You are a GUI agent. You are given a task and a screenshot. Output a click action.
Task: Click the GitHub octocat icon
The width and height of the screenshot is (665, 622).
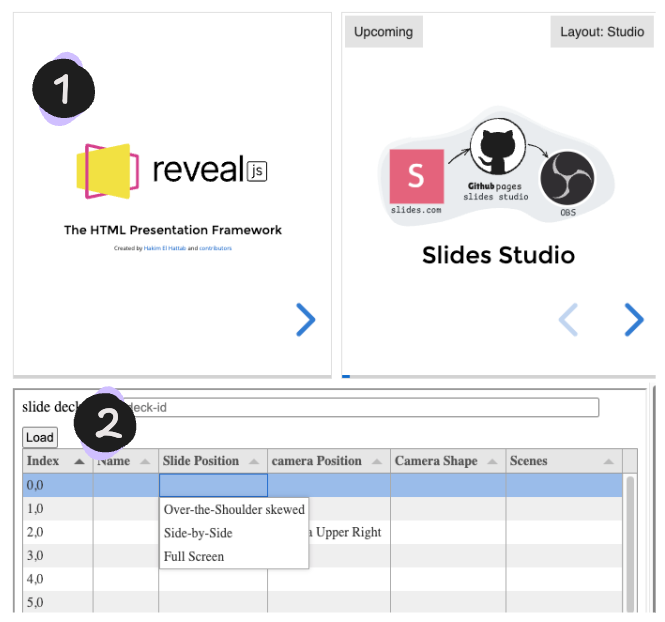tap(498, 147)
